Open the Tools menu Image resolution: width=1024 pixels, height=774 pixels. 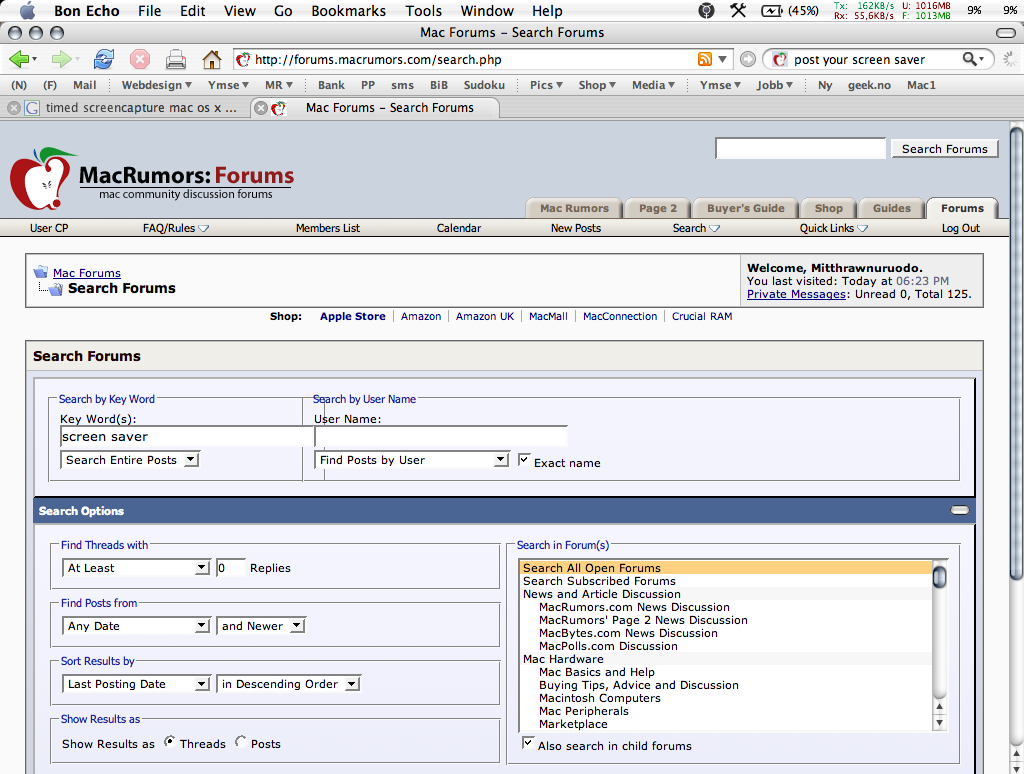423,10
